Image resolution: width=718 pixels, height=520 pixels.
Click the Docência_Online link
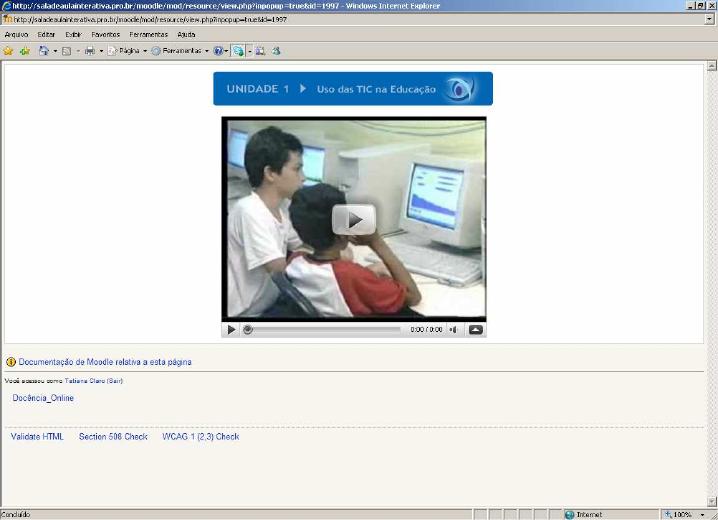pyautogui.click(x=43, y=398)
